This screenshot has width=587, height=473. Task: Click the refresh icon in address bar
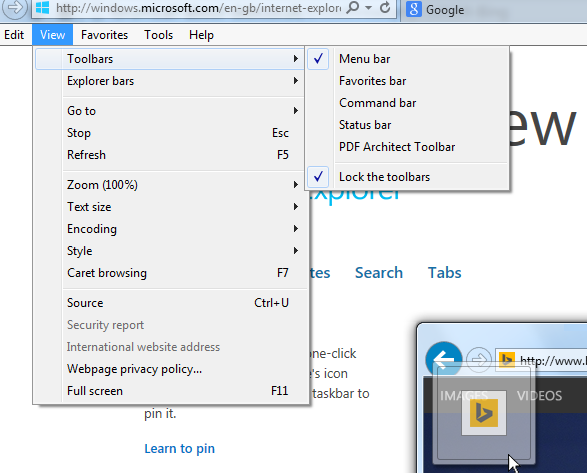tap(385, 7)
